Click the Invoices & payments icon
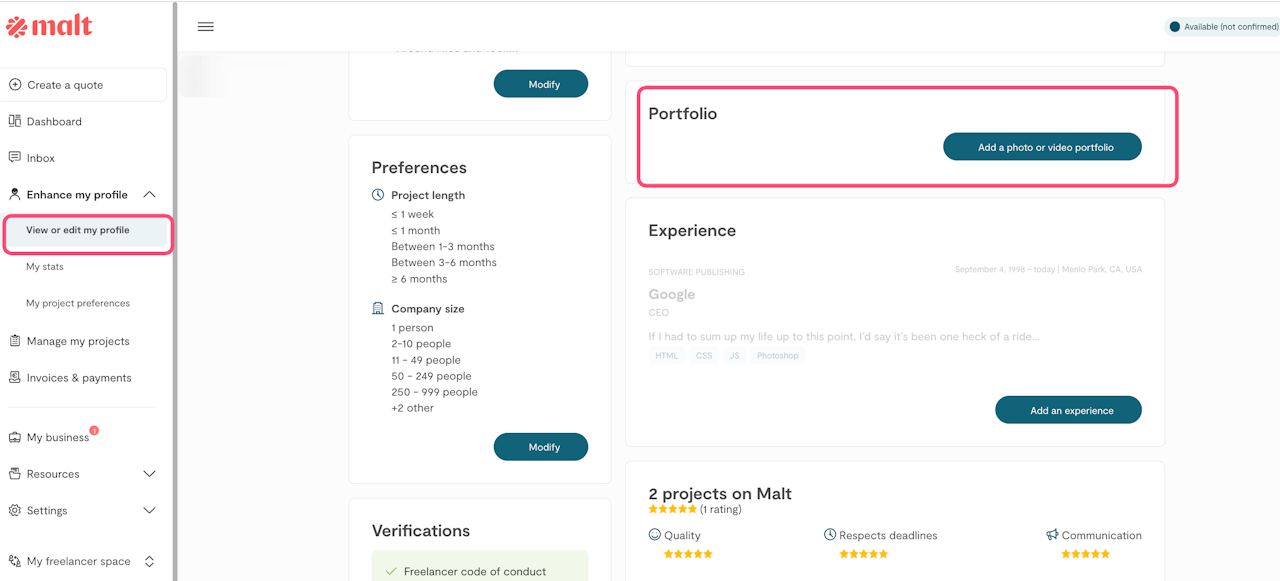 (15, 378)
